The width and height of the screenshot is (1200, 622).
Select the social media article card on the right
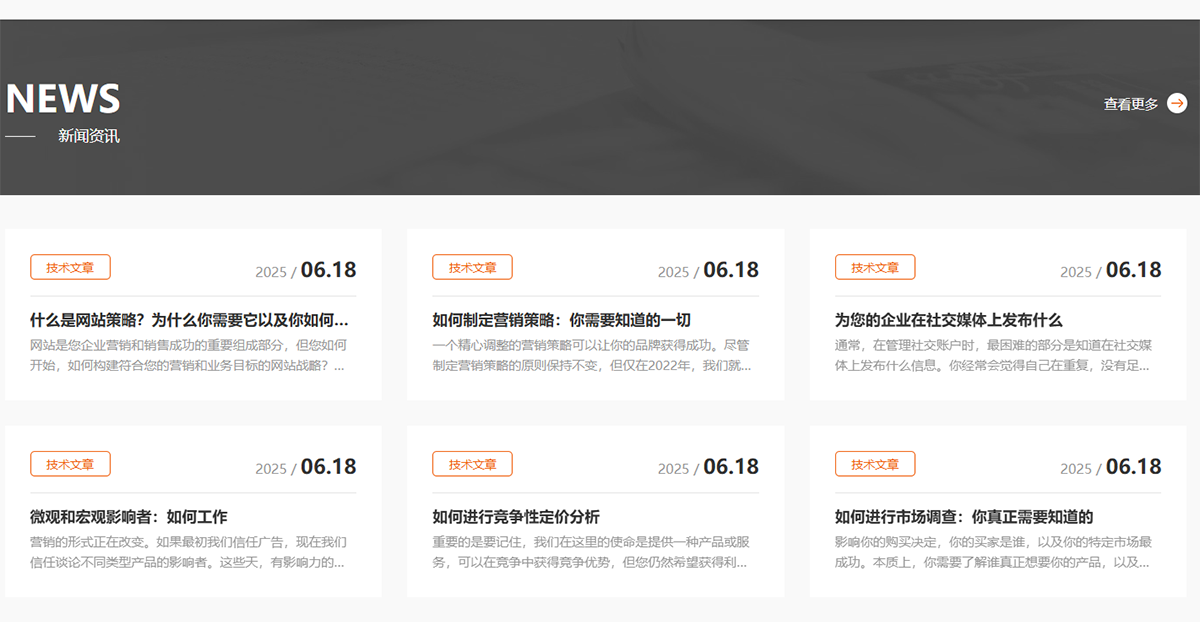pos(997,312)
